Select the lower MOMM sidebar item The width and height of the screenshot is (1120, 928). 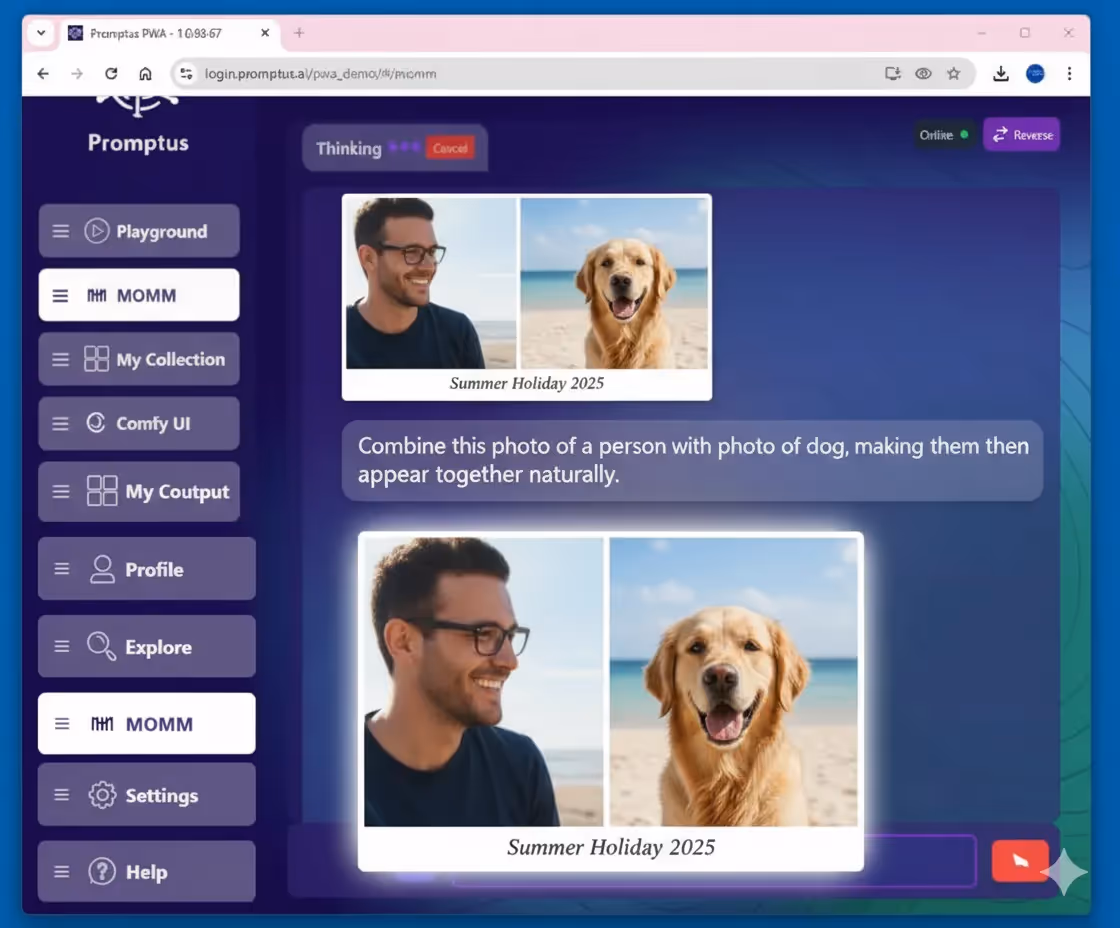point(146,723)
